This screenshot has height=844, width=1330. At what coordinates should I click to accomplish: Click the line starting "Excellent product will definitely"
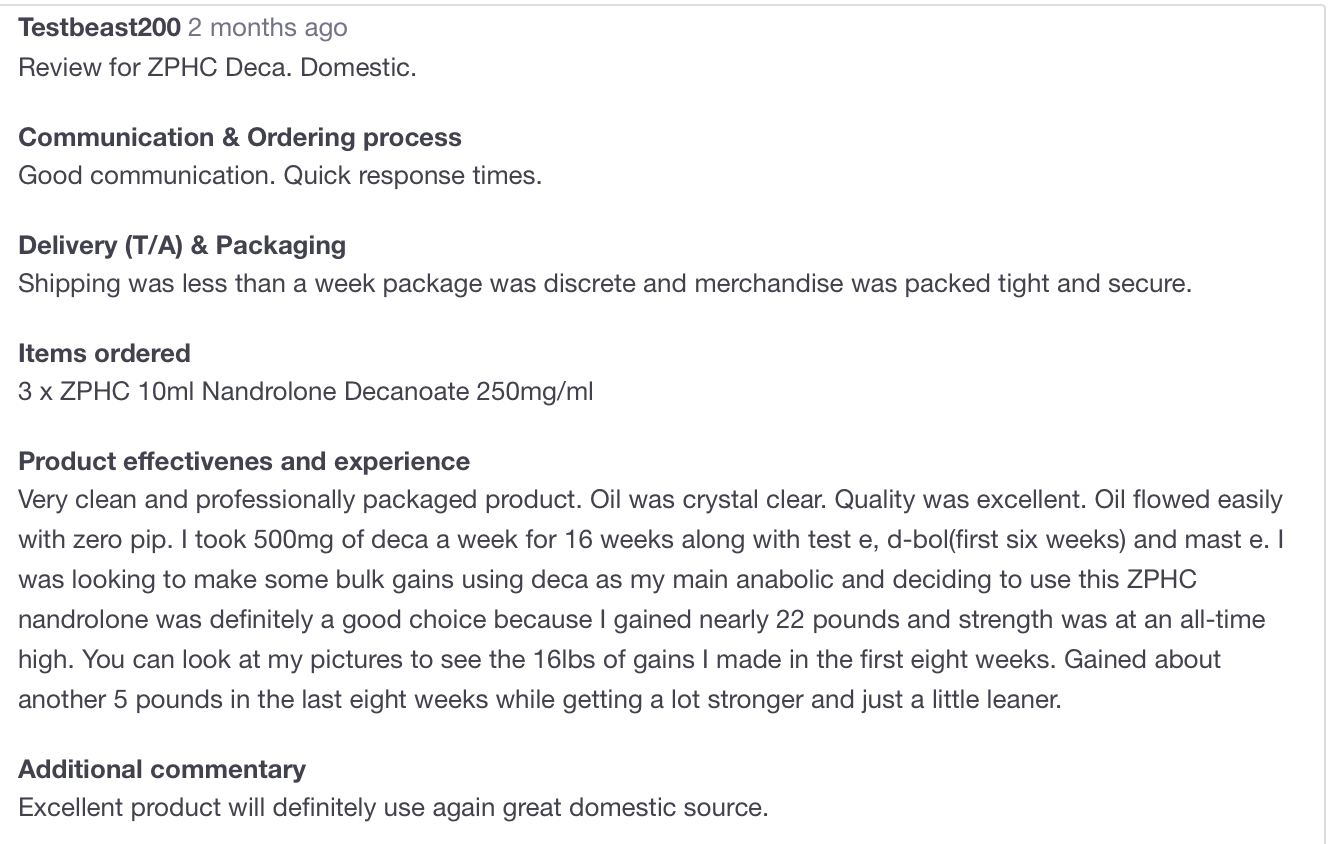[x=393, y=808]
